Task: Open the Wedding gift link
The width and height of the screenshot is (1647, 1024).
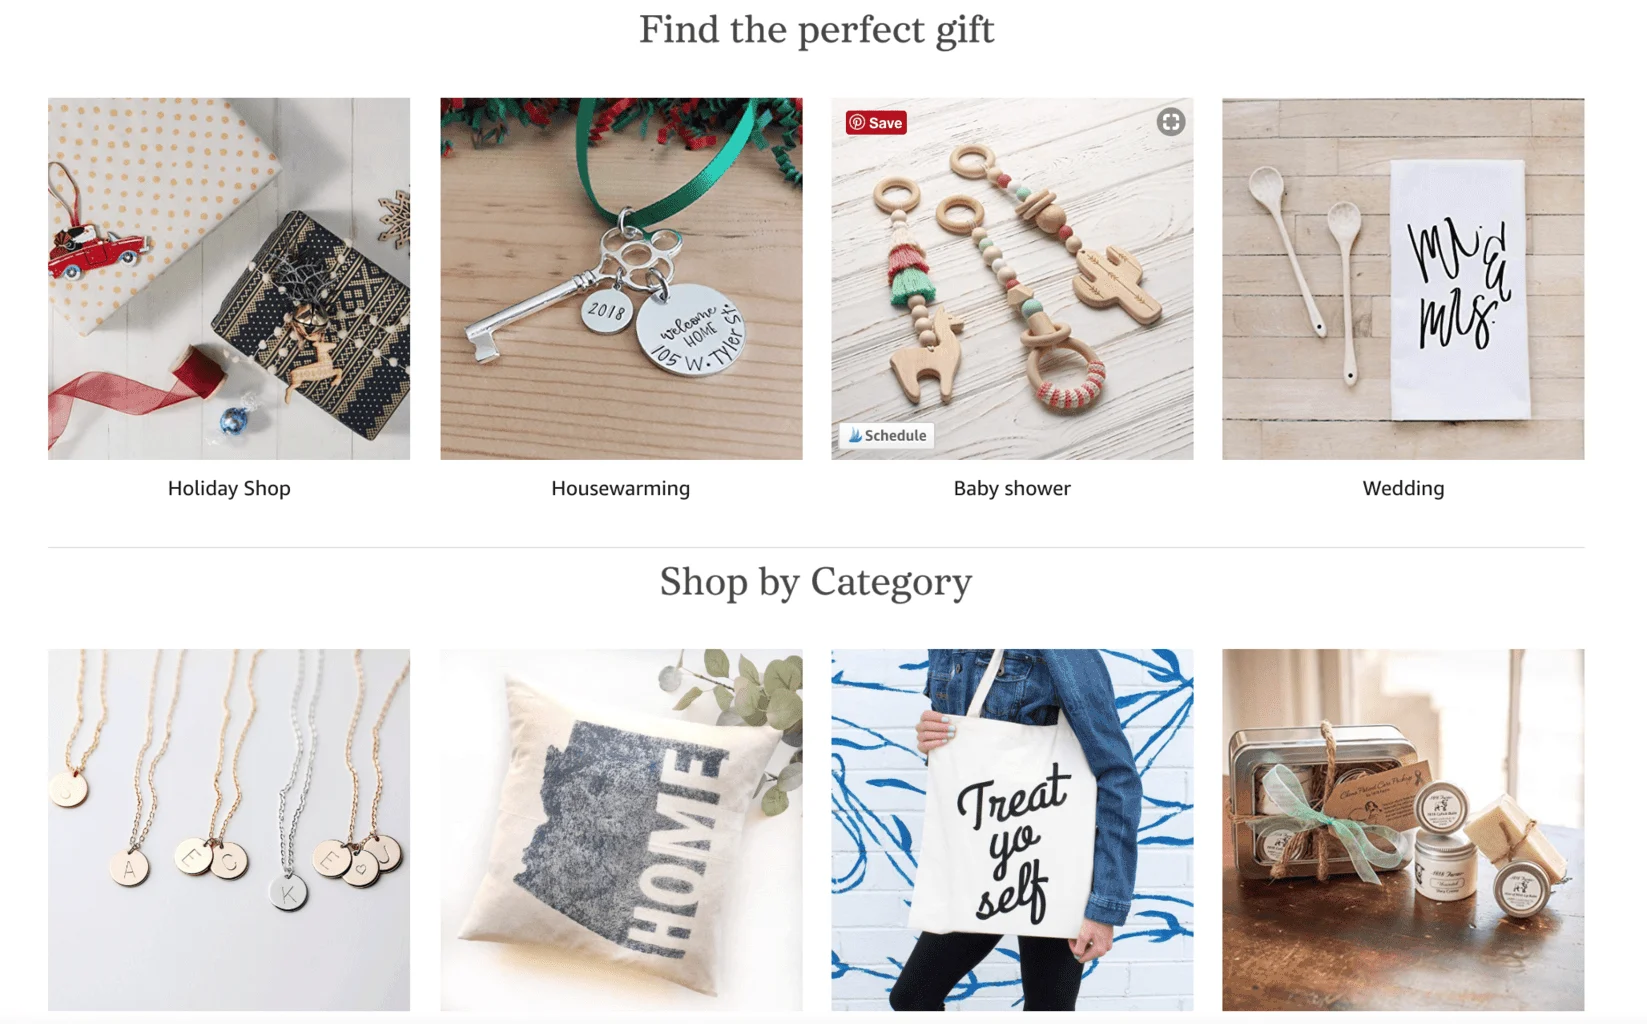Action: [x=1403, y=488]
